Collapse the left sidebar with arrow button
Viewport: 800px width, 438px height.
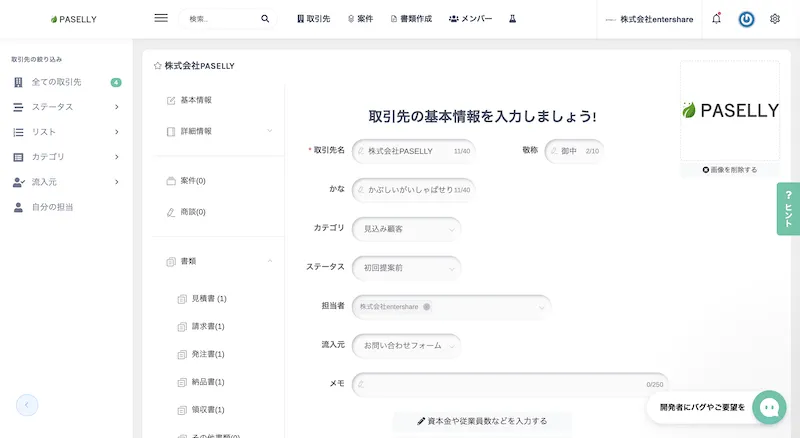(x=27, y=405)
